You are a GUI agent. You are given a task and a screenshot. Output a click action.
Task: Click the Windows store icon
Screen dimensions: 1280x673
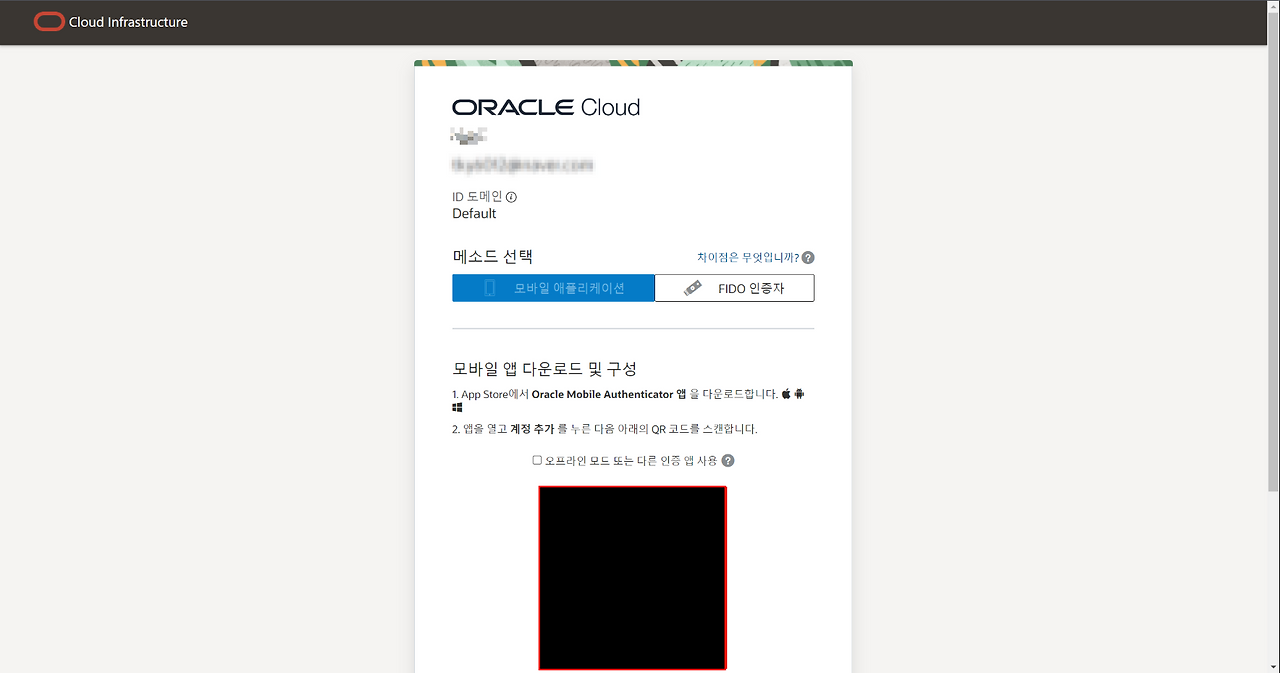pyautogui.click(x=457, y=408)
